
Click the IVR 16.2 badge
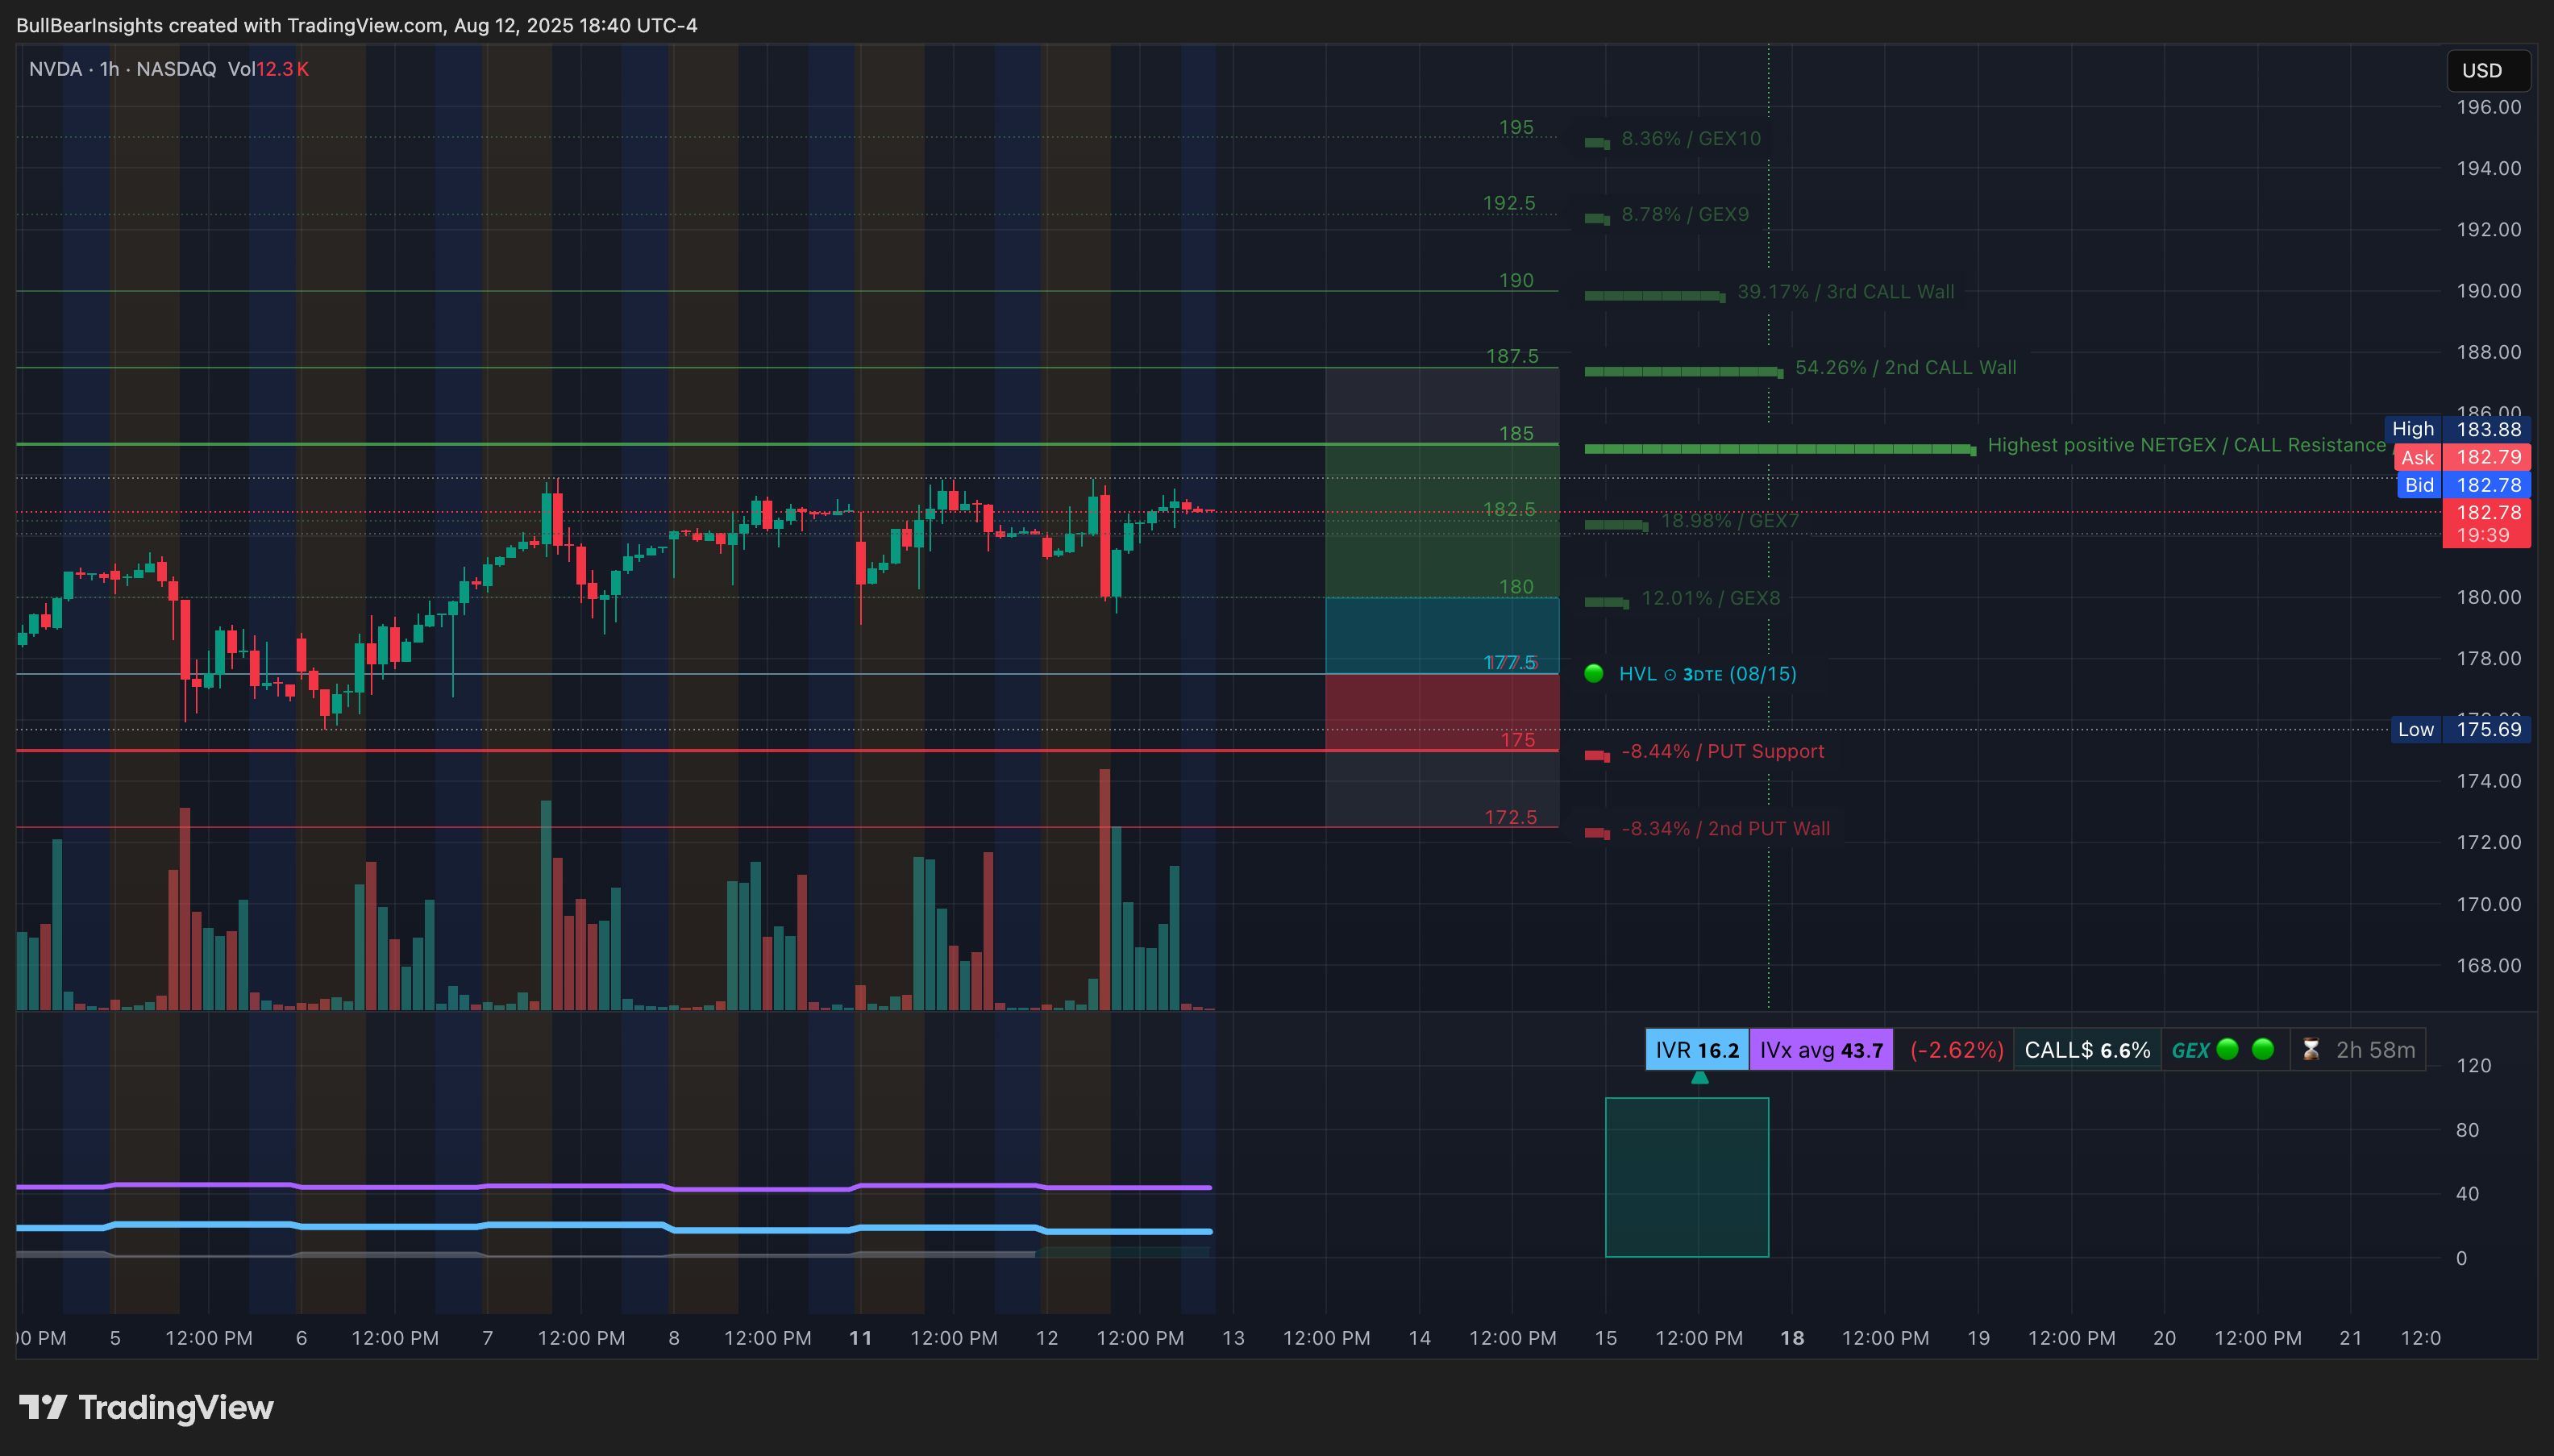click(x=1697, y=1050)
